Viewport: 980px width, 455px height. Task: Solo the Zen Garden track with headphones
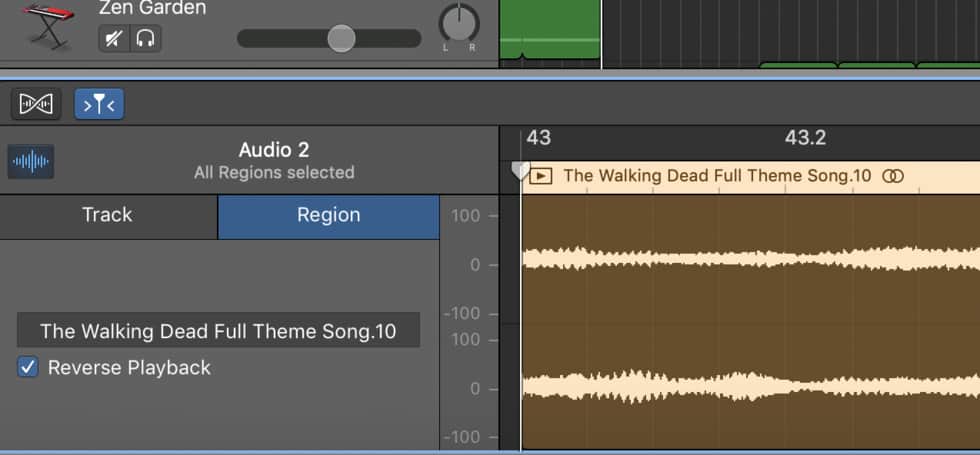146,39
